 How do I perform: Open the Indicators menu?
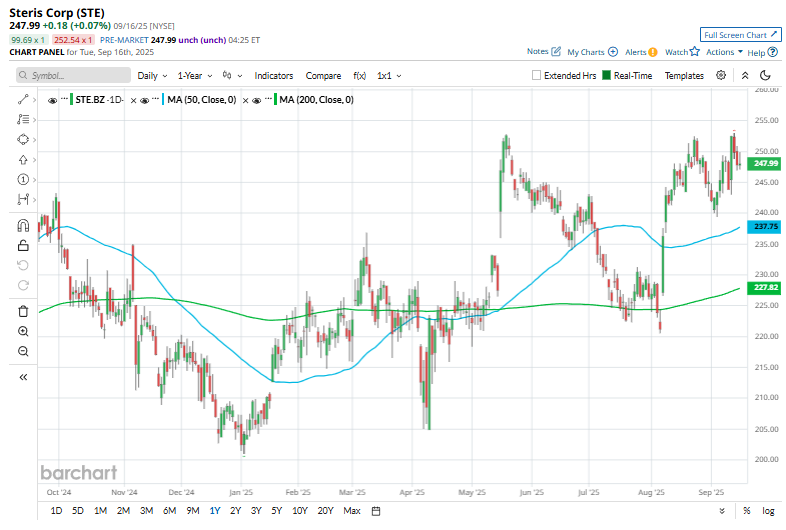(x=274, y=76)
